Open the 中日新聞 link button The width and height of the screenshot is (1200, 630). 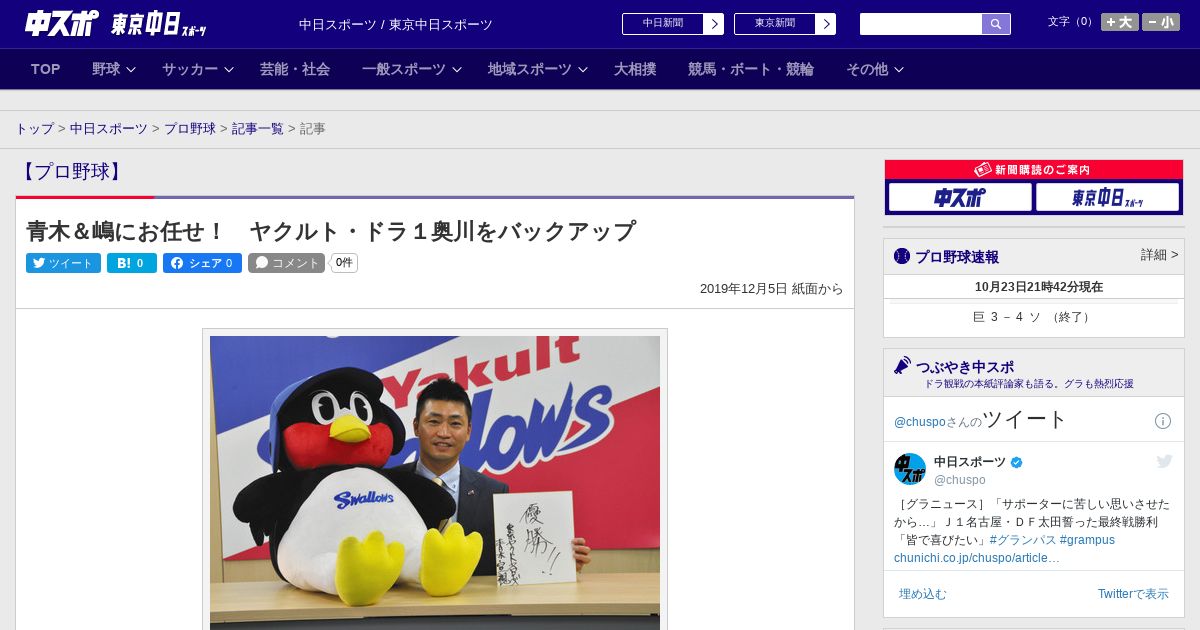[663, 24]
